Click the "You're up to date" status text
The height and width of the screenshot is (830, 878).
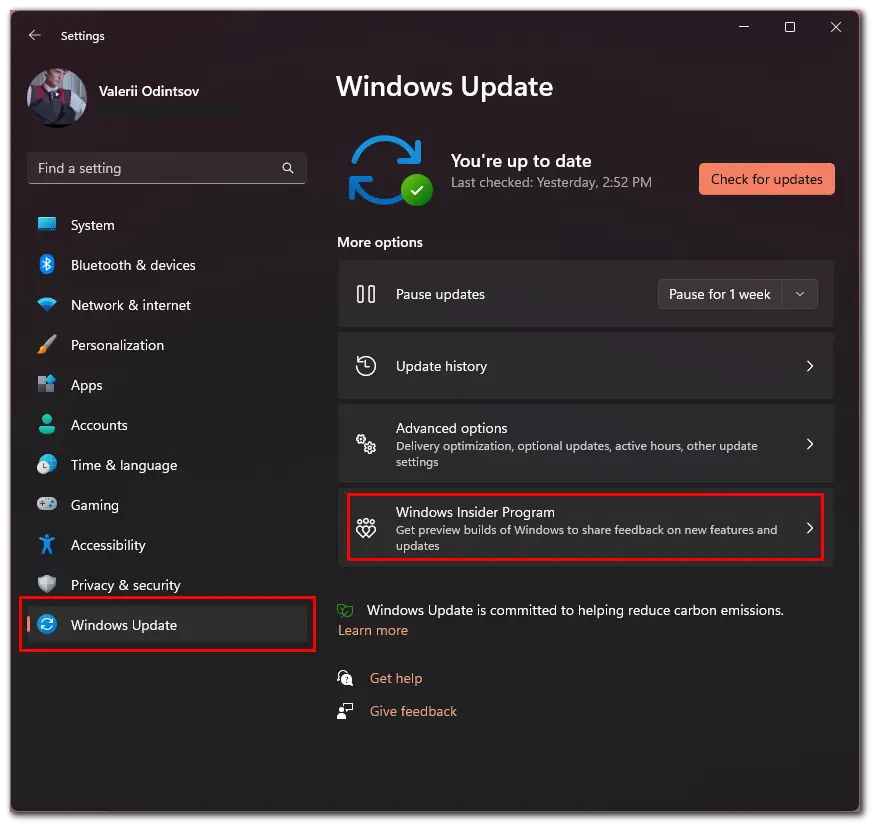(521, 161)
